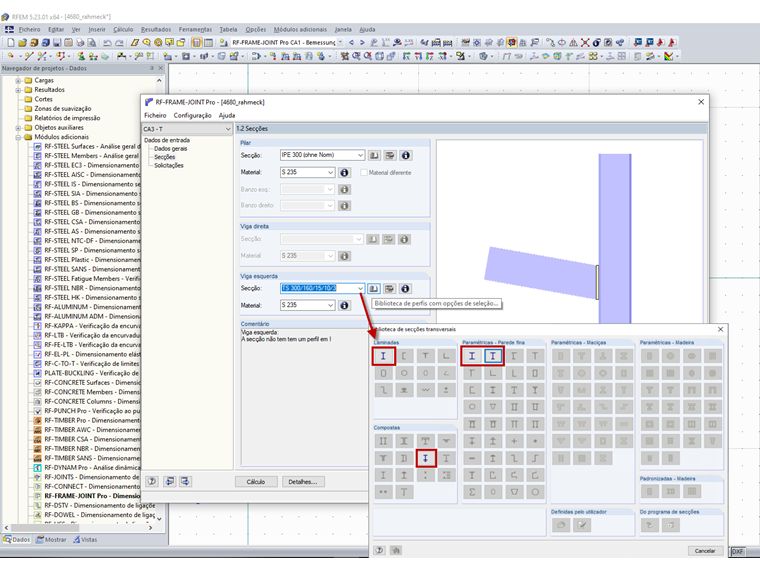Open section library button for Pilar
This screenshot has height=570, width=760.
374,156
